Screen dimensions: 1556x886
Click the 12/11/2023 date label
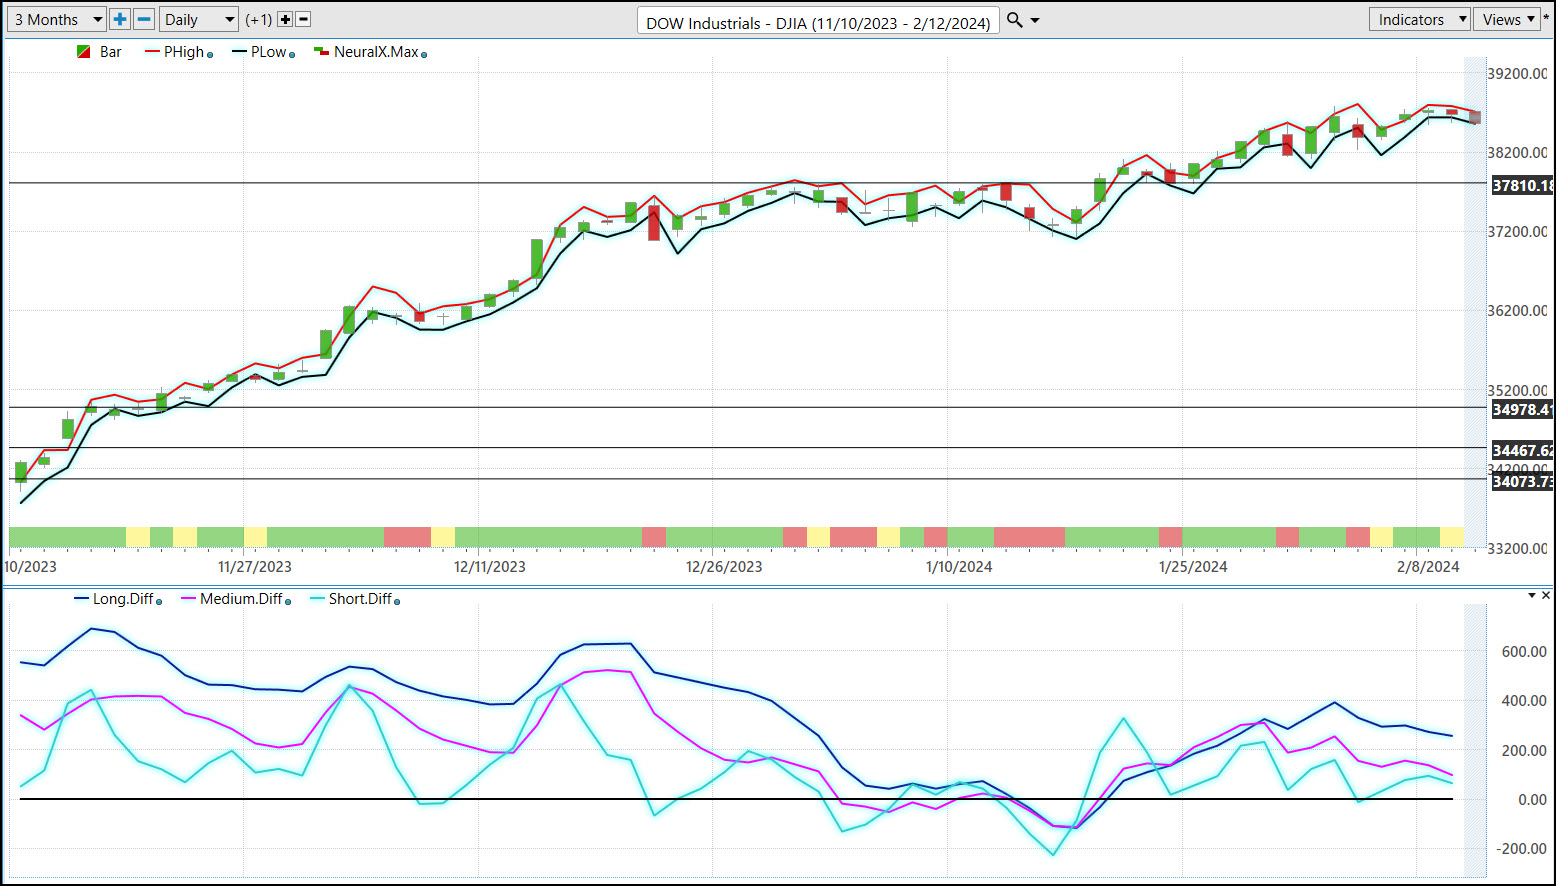[x=490, y=567]
